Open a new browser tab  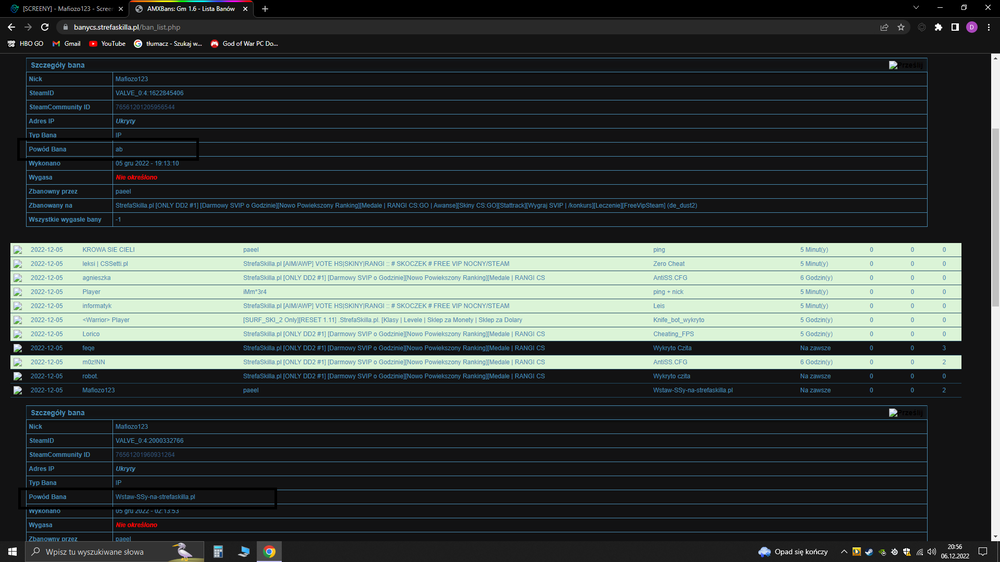click(265, 9)
